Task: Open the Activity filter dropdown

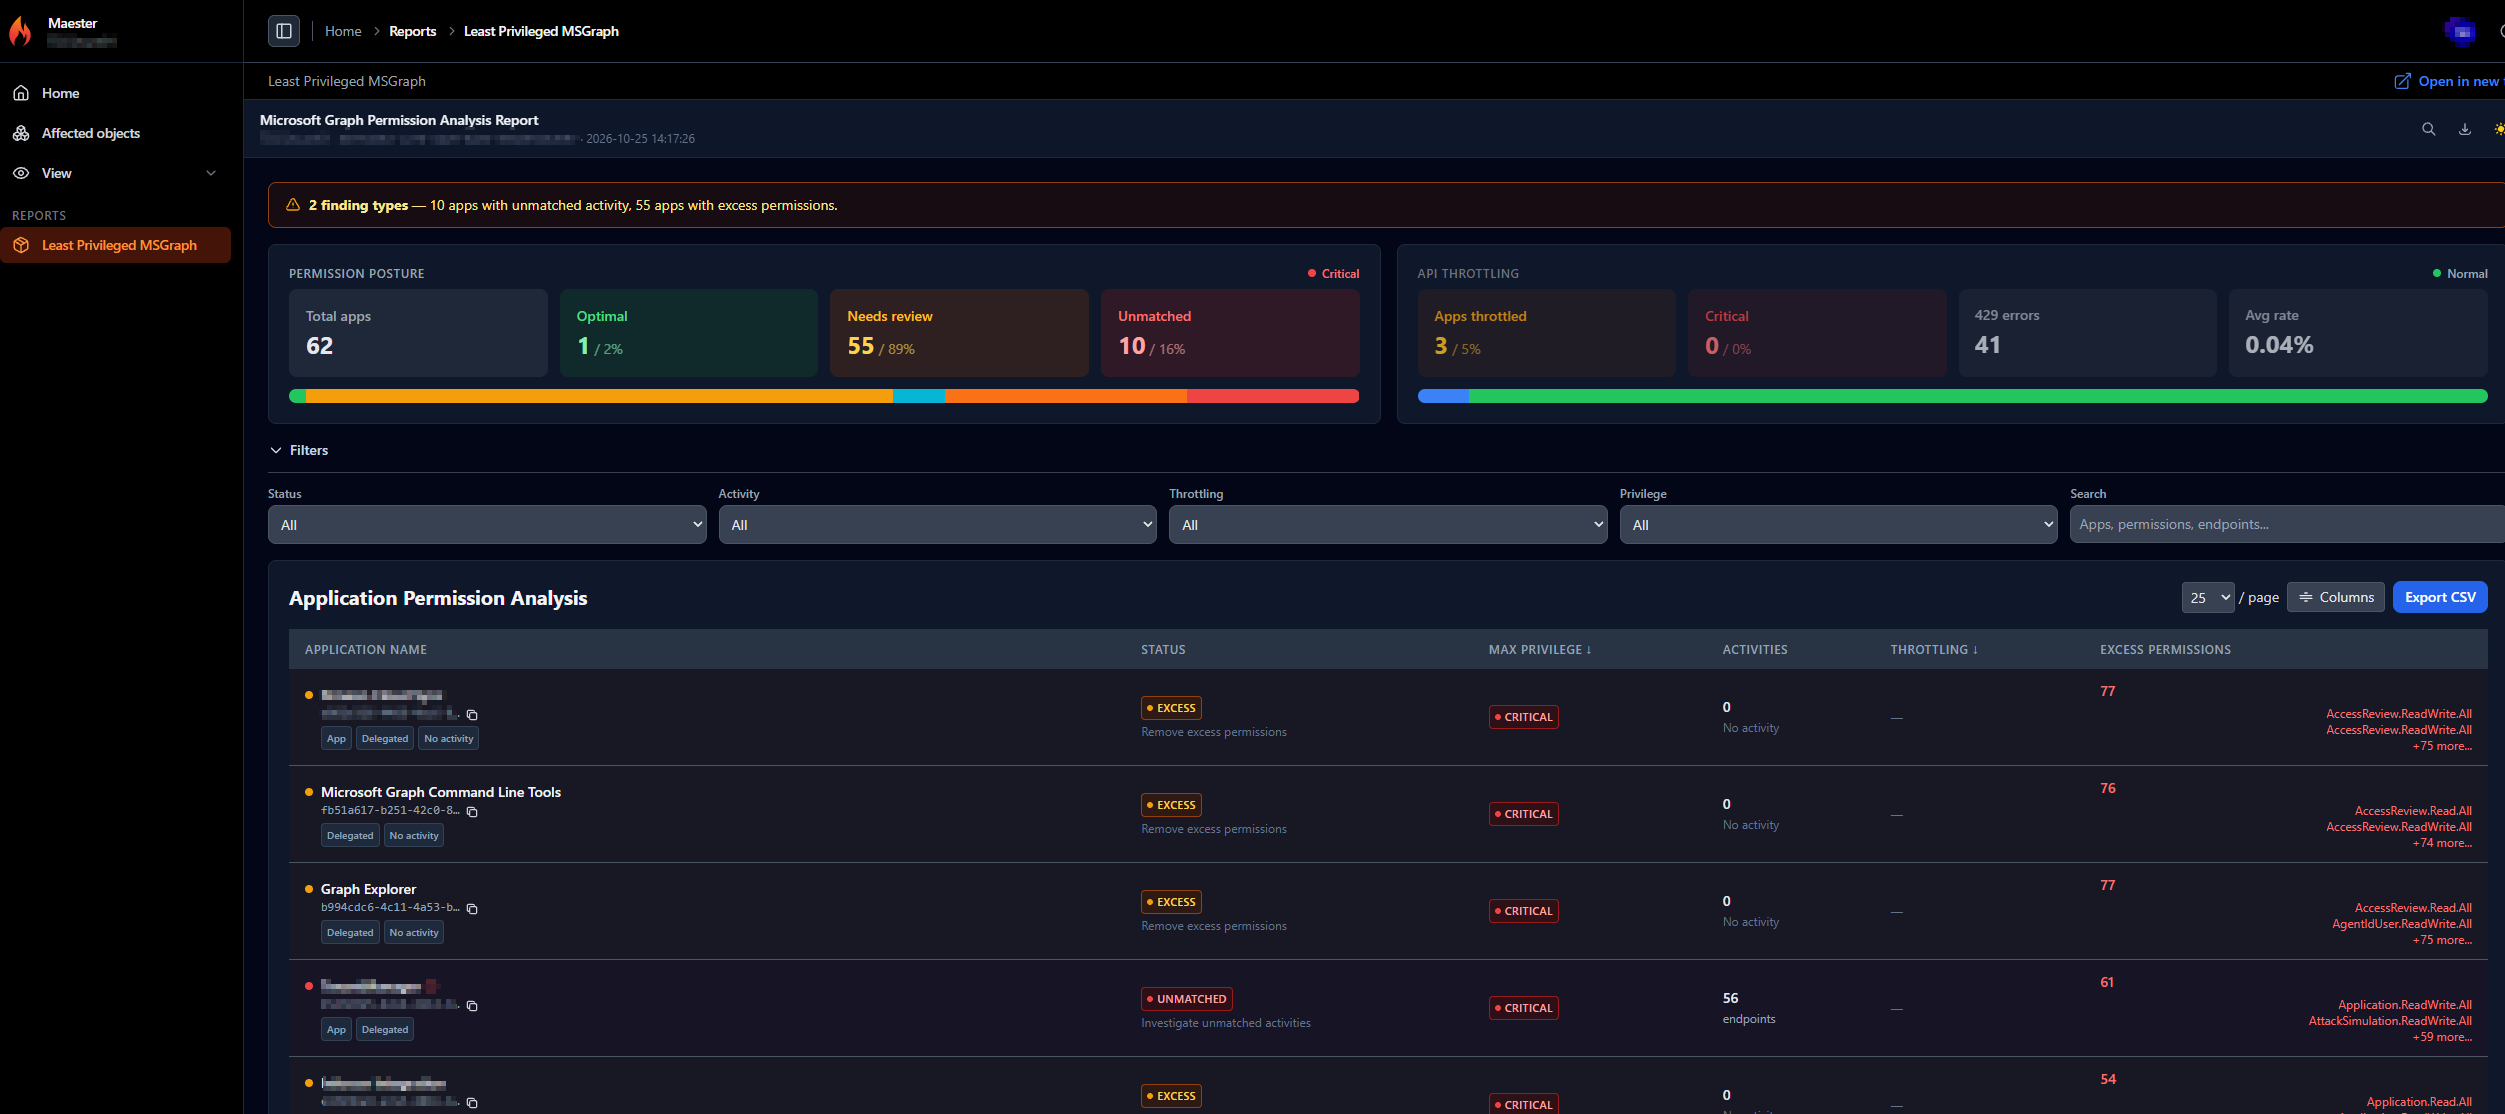Action: pos(937,524)
